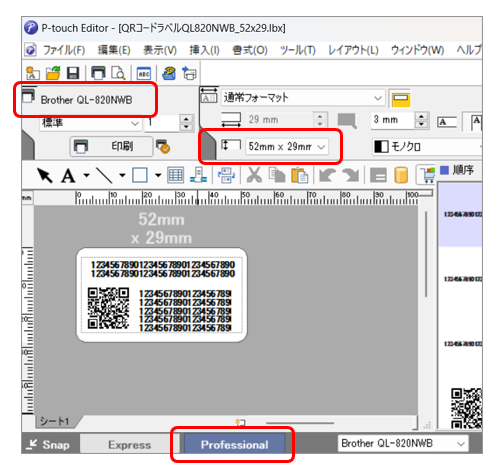504x476 pixels.
Task: Click the copies number input field
Action: coord(162,123)
